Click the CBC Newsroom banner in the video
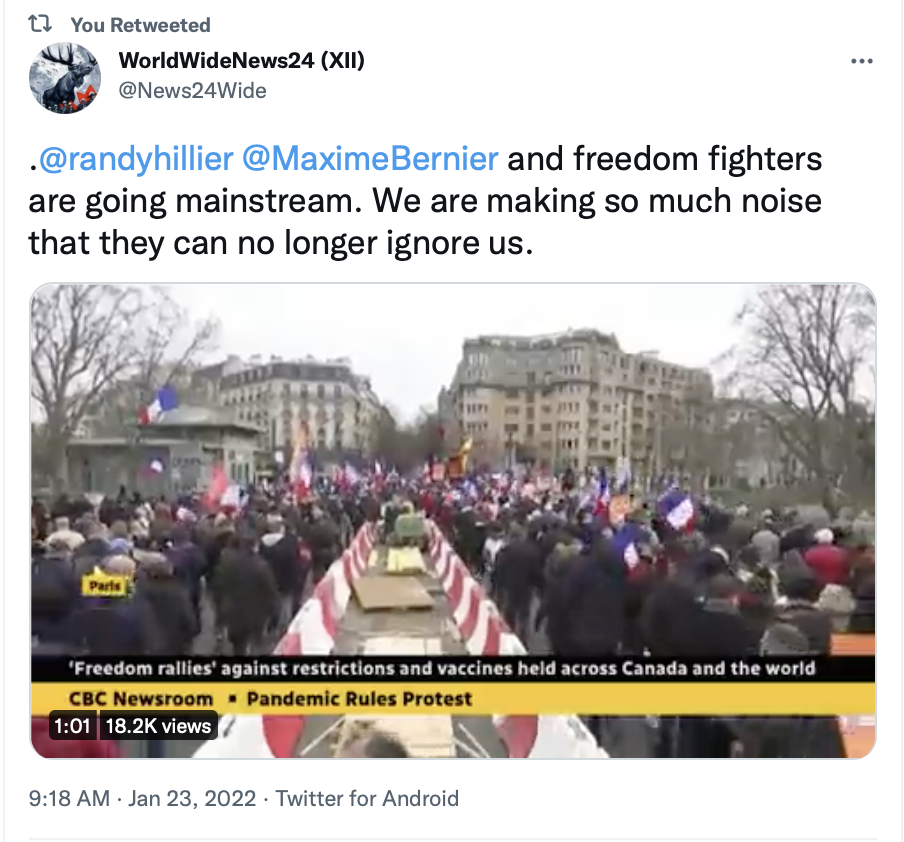The width and height of the screenshot is (904, 842). pyautogui.click(x=141, y=699)
